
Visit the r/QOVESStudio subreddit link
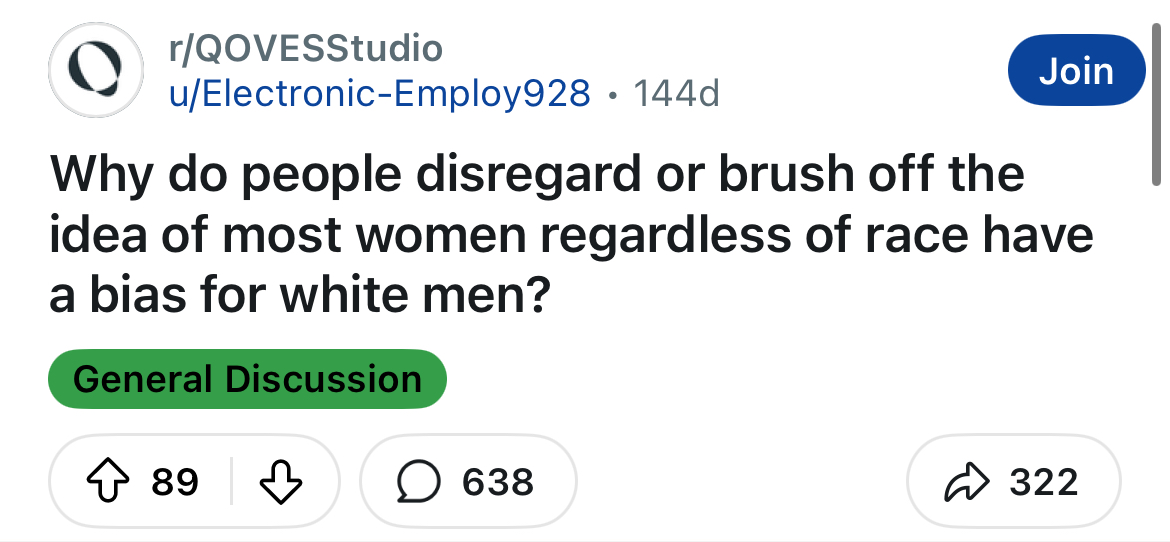[306, 49]
